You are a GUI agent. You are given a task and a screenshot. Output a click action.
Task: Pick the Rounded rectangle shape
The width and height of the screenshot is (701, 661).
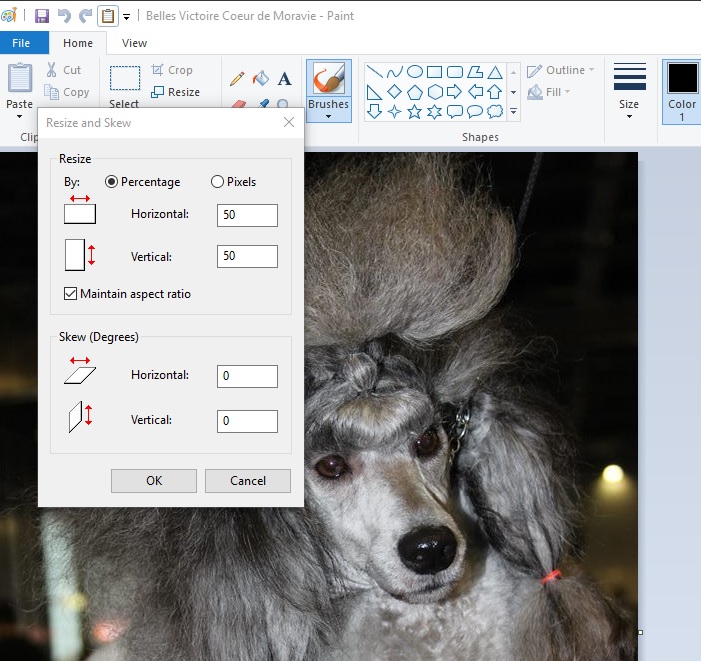(x=455, y=72)
